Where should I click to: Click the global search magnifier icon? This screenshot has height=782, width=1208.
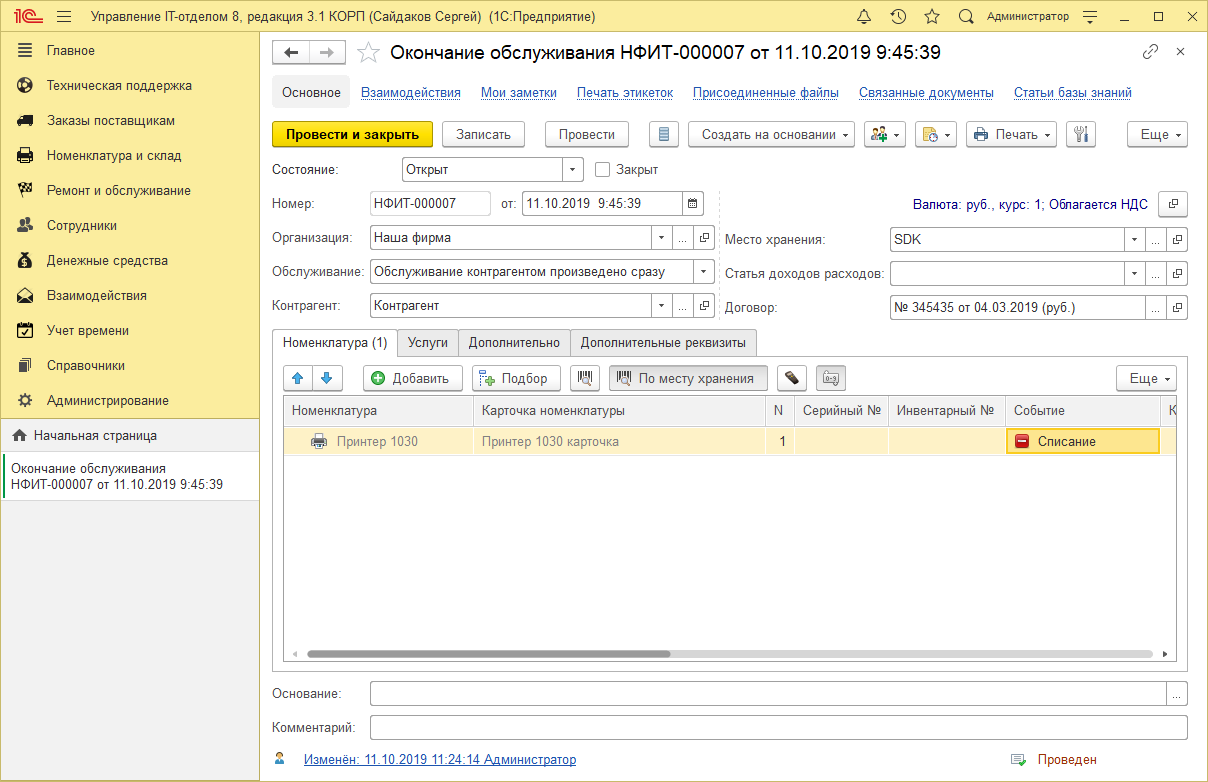tap(965, 16)
